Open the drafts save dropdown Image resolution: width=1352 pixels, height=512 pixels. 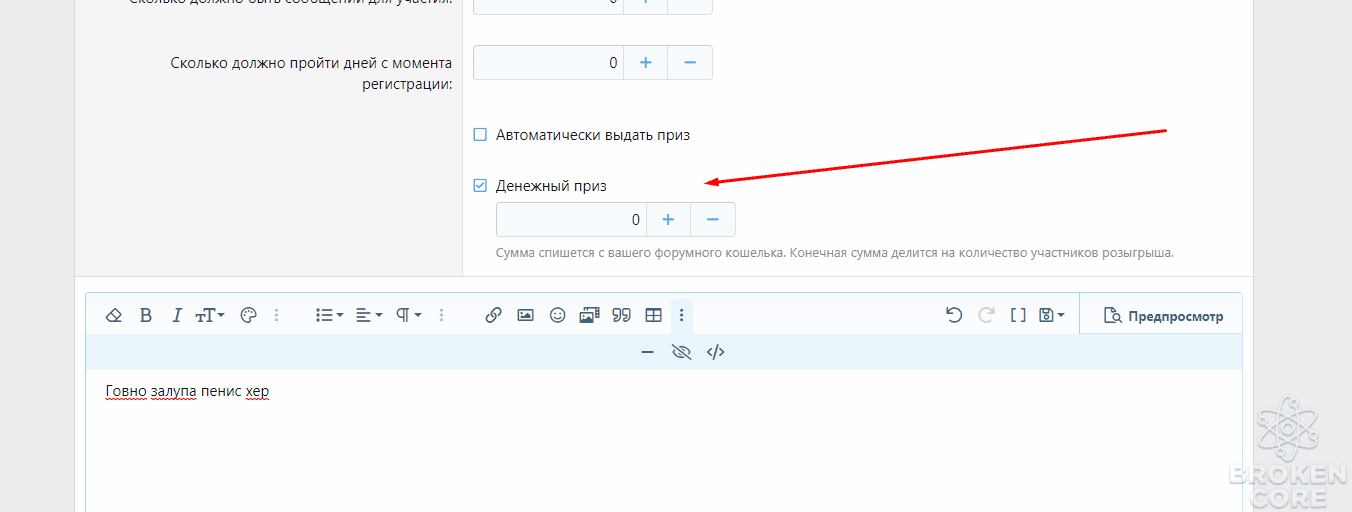pyautogui.click(x=1051, y=315)
